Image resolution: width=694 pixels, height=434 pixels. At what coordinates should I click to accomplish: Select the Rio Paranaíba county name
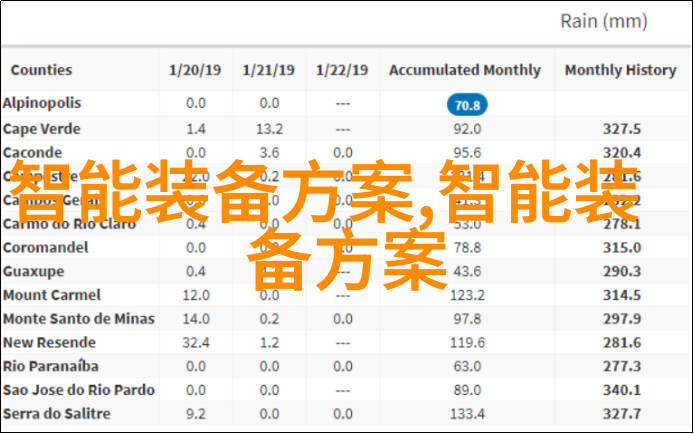[50, 366]
